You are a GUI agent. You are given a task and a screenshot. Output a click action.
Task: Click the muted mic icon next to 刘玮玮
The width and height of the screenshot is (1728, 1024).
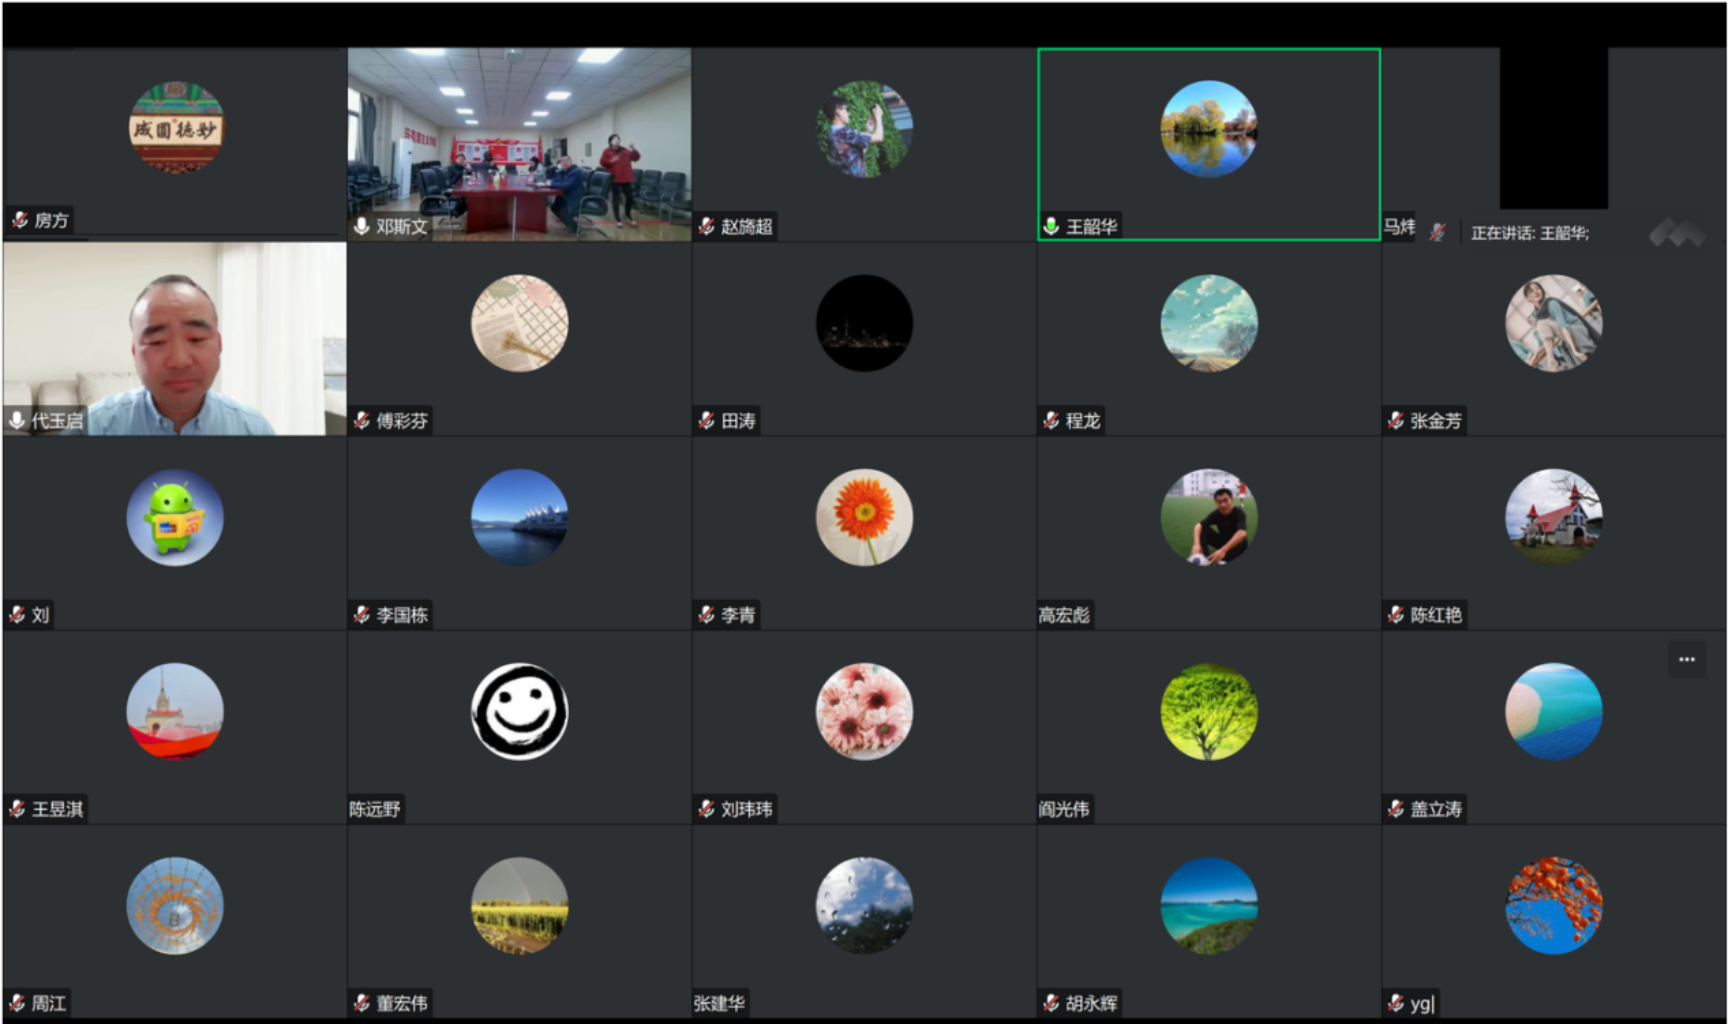707,809
